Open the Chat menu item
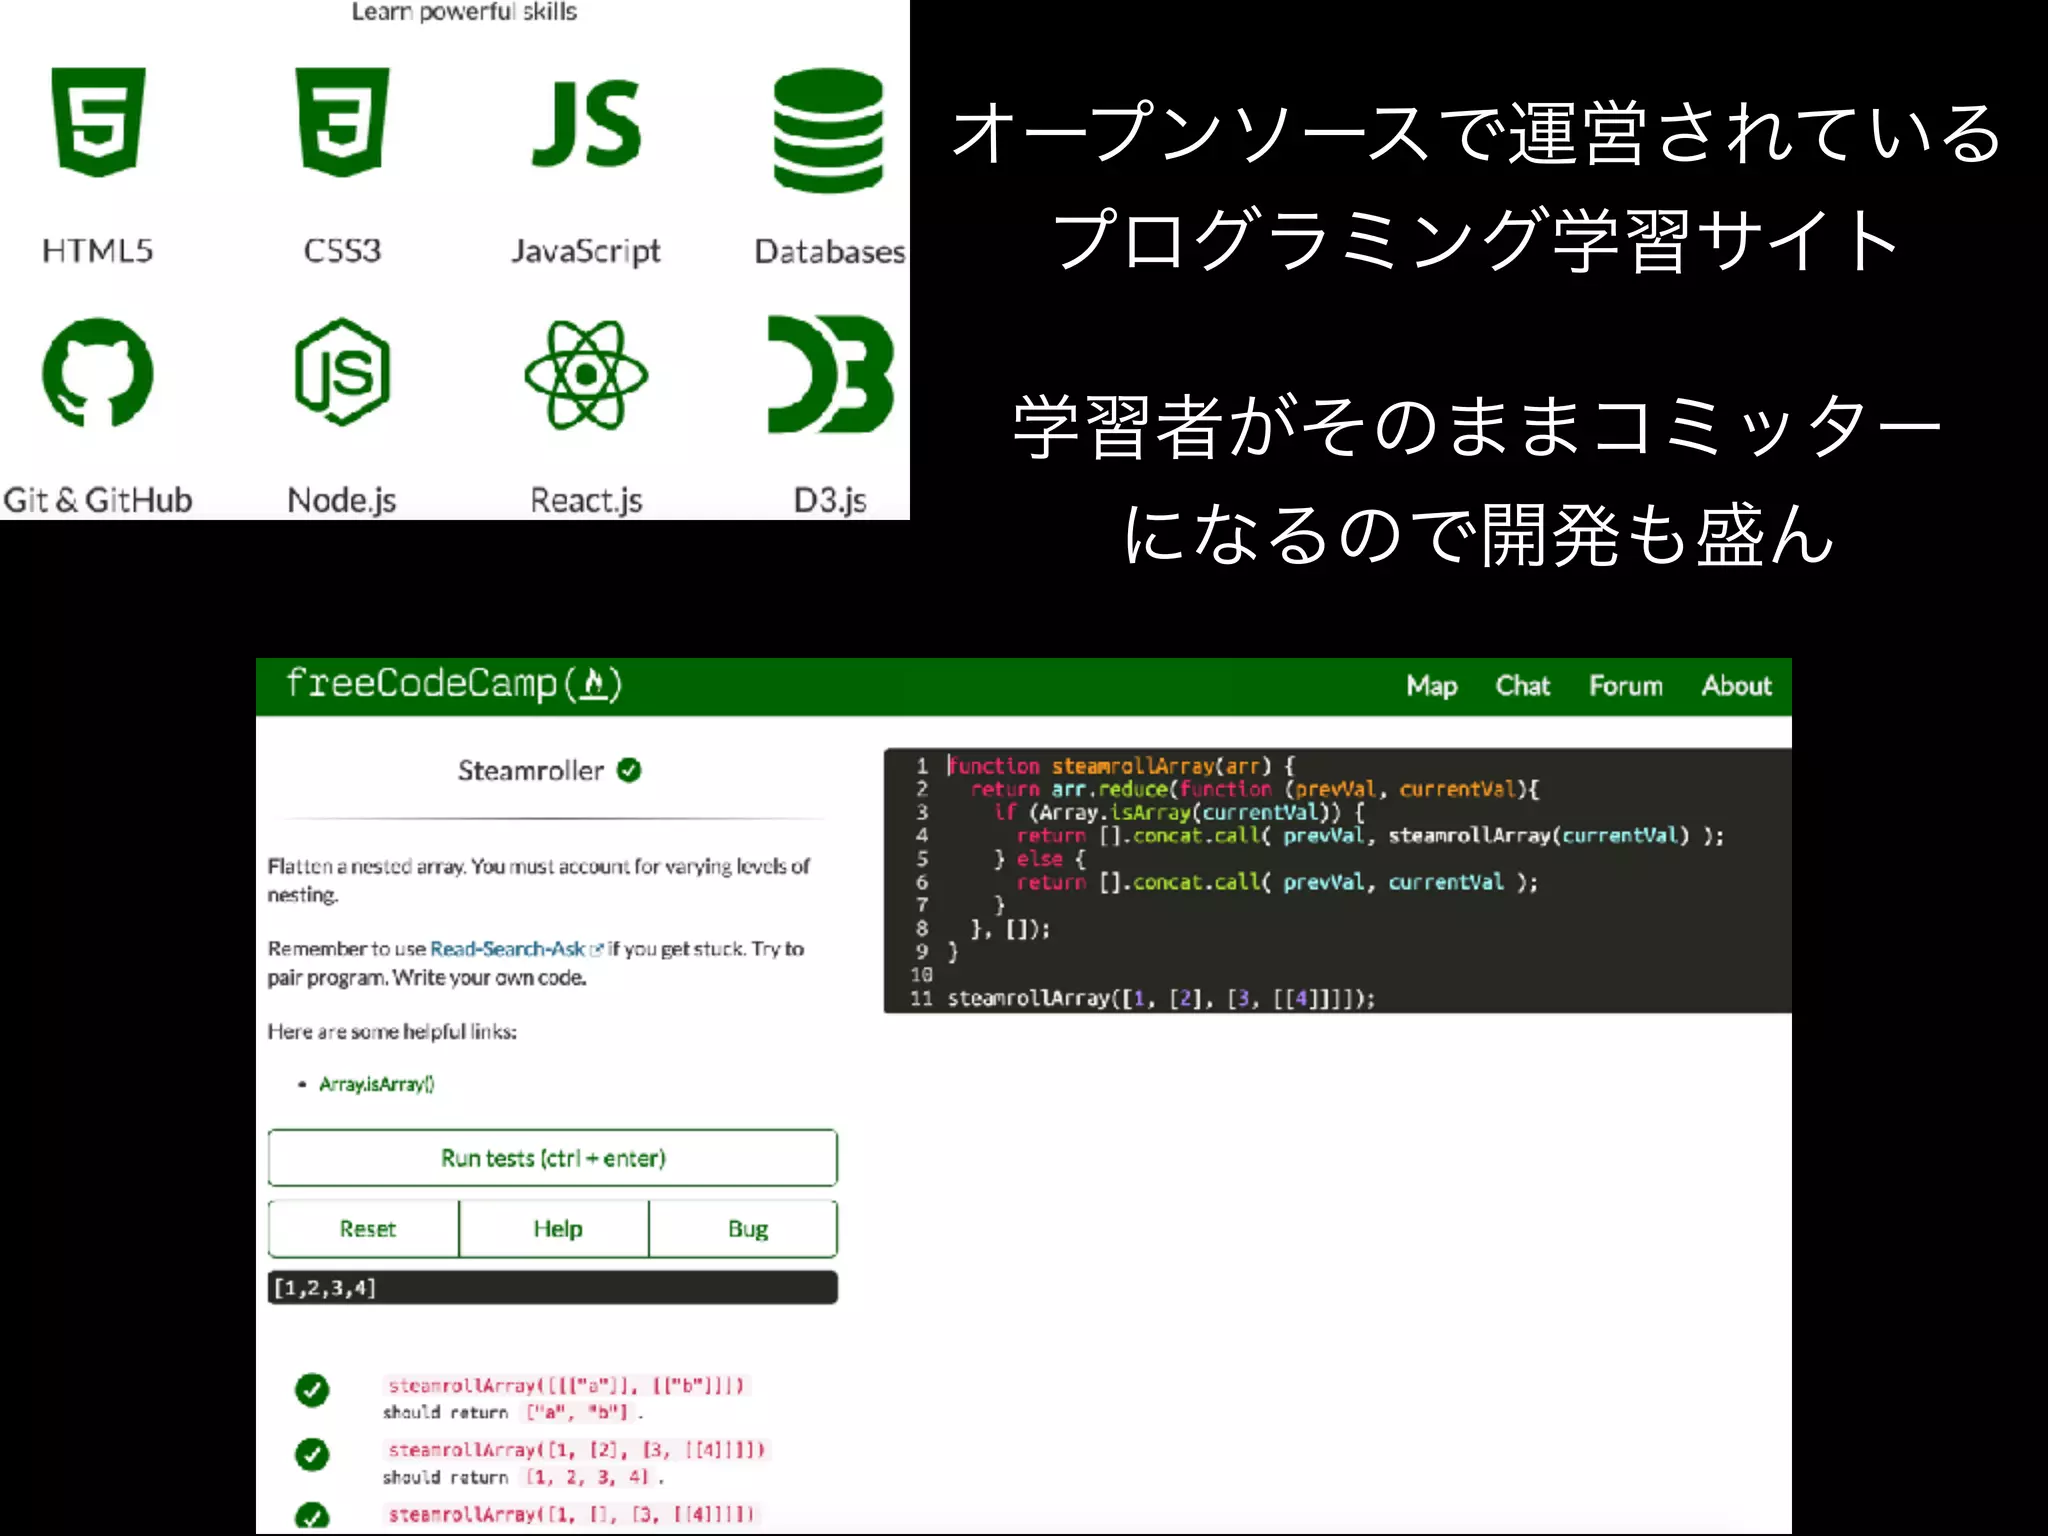This screenshot has height=1536, width=2048. (1522, 686)
